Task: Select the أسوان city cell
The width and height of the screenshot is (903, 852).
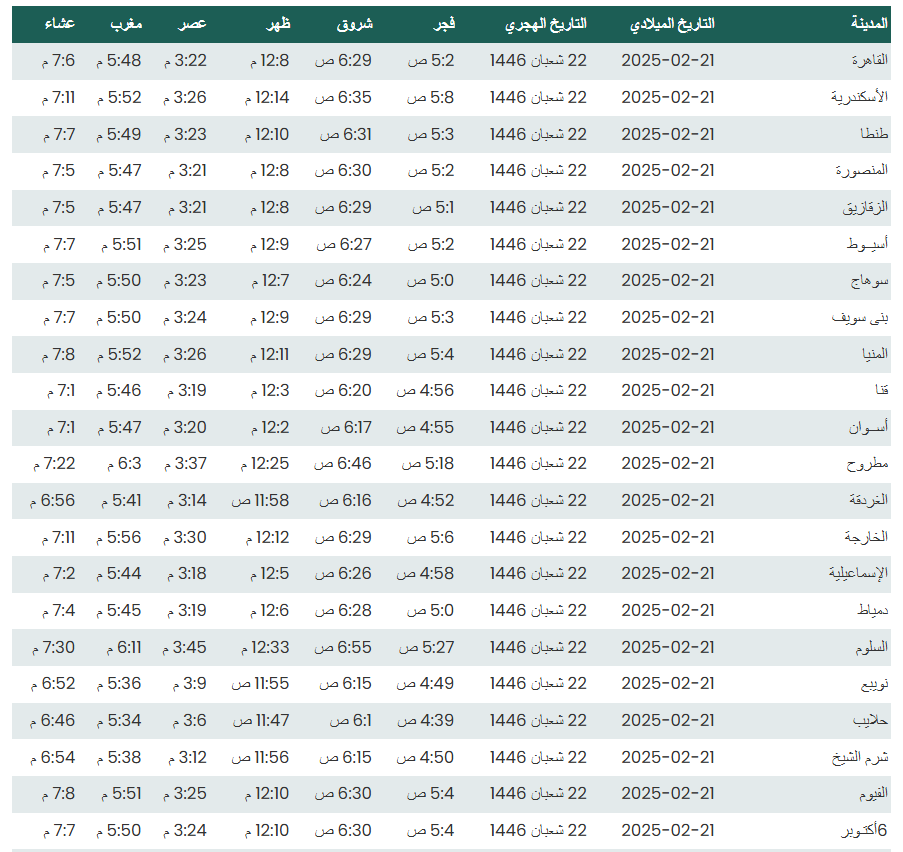Action: (x=868, y=427)
